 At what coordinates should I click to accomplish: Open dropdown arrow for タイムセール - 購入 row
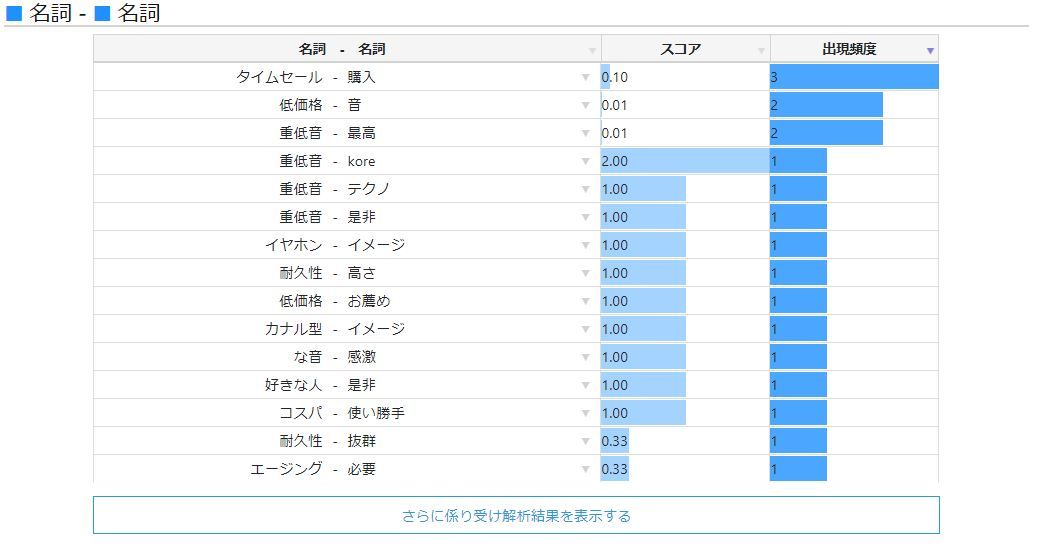click(x=586, y=77)
